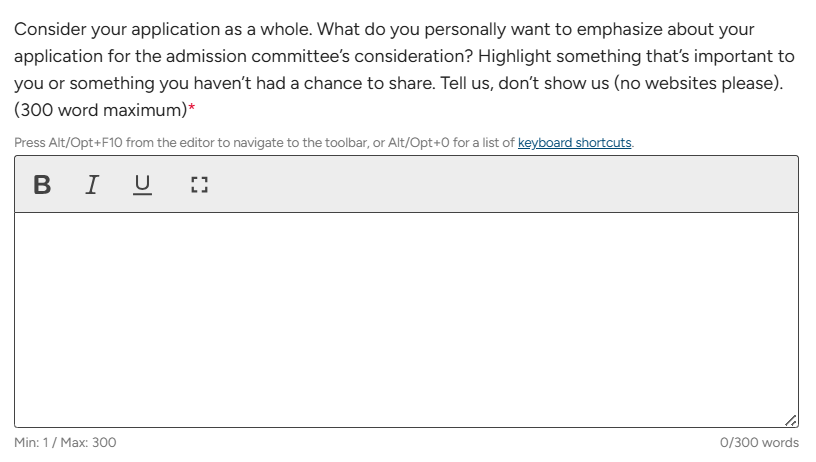Click the Min: 1 / Max: 300 label
Screen dimensions: 816x462
(x=65, y=443)
